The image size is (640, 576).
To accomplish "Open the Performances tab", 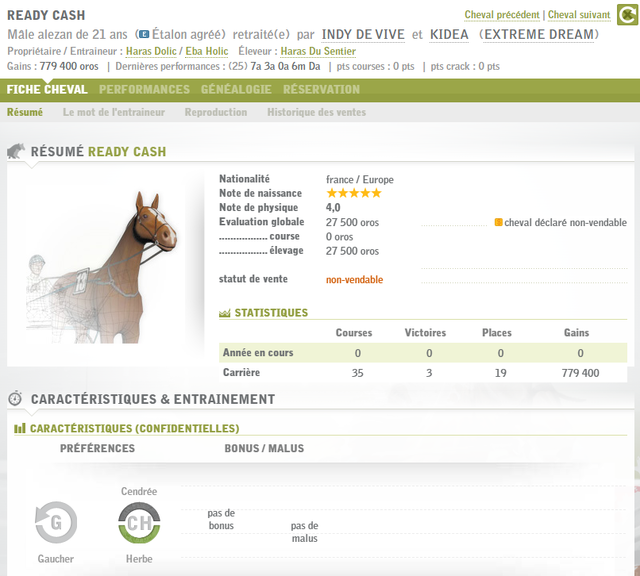I will 144,89.
